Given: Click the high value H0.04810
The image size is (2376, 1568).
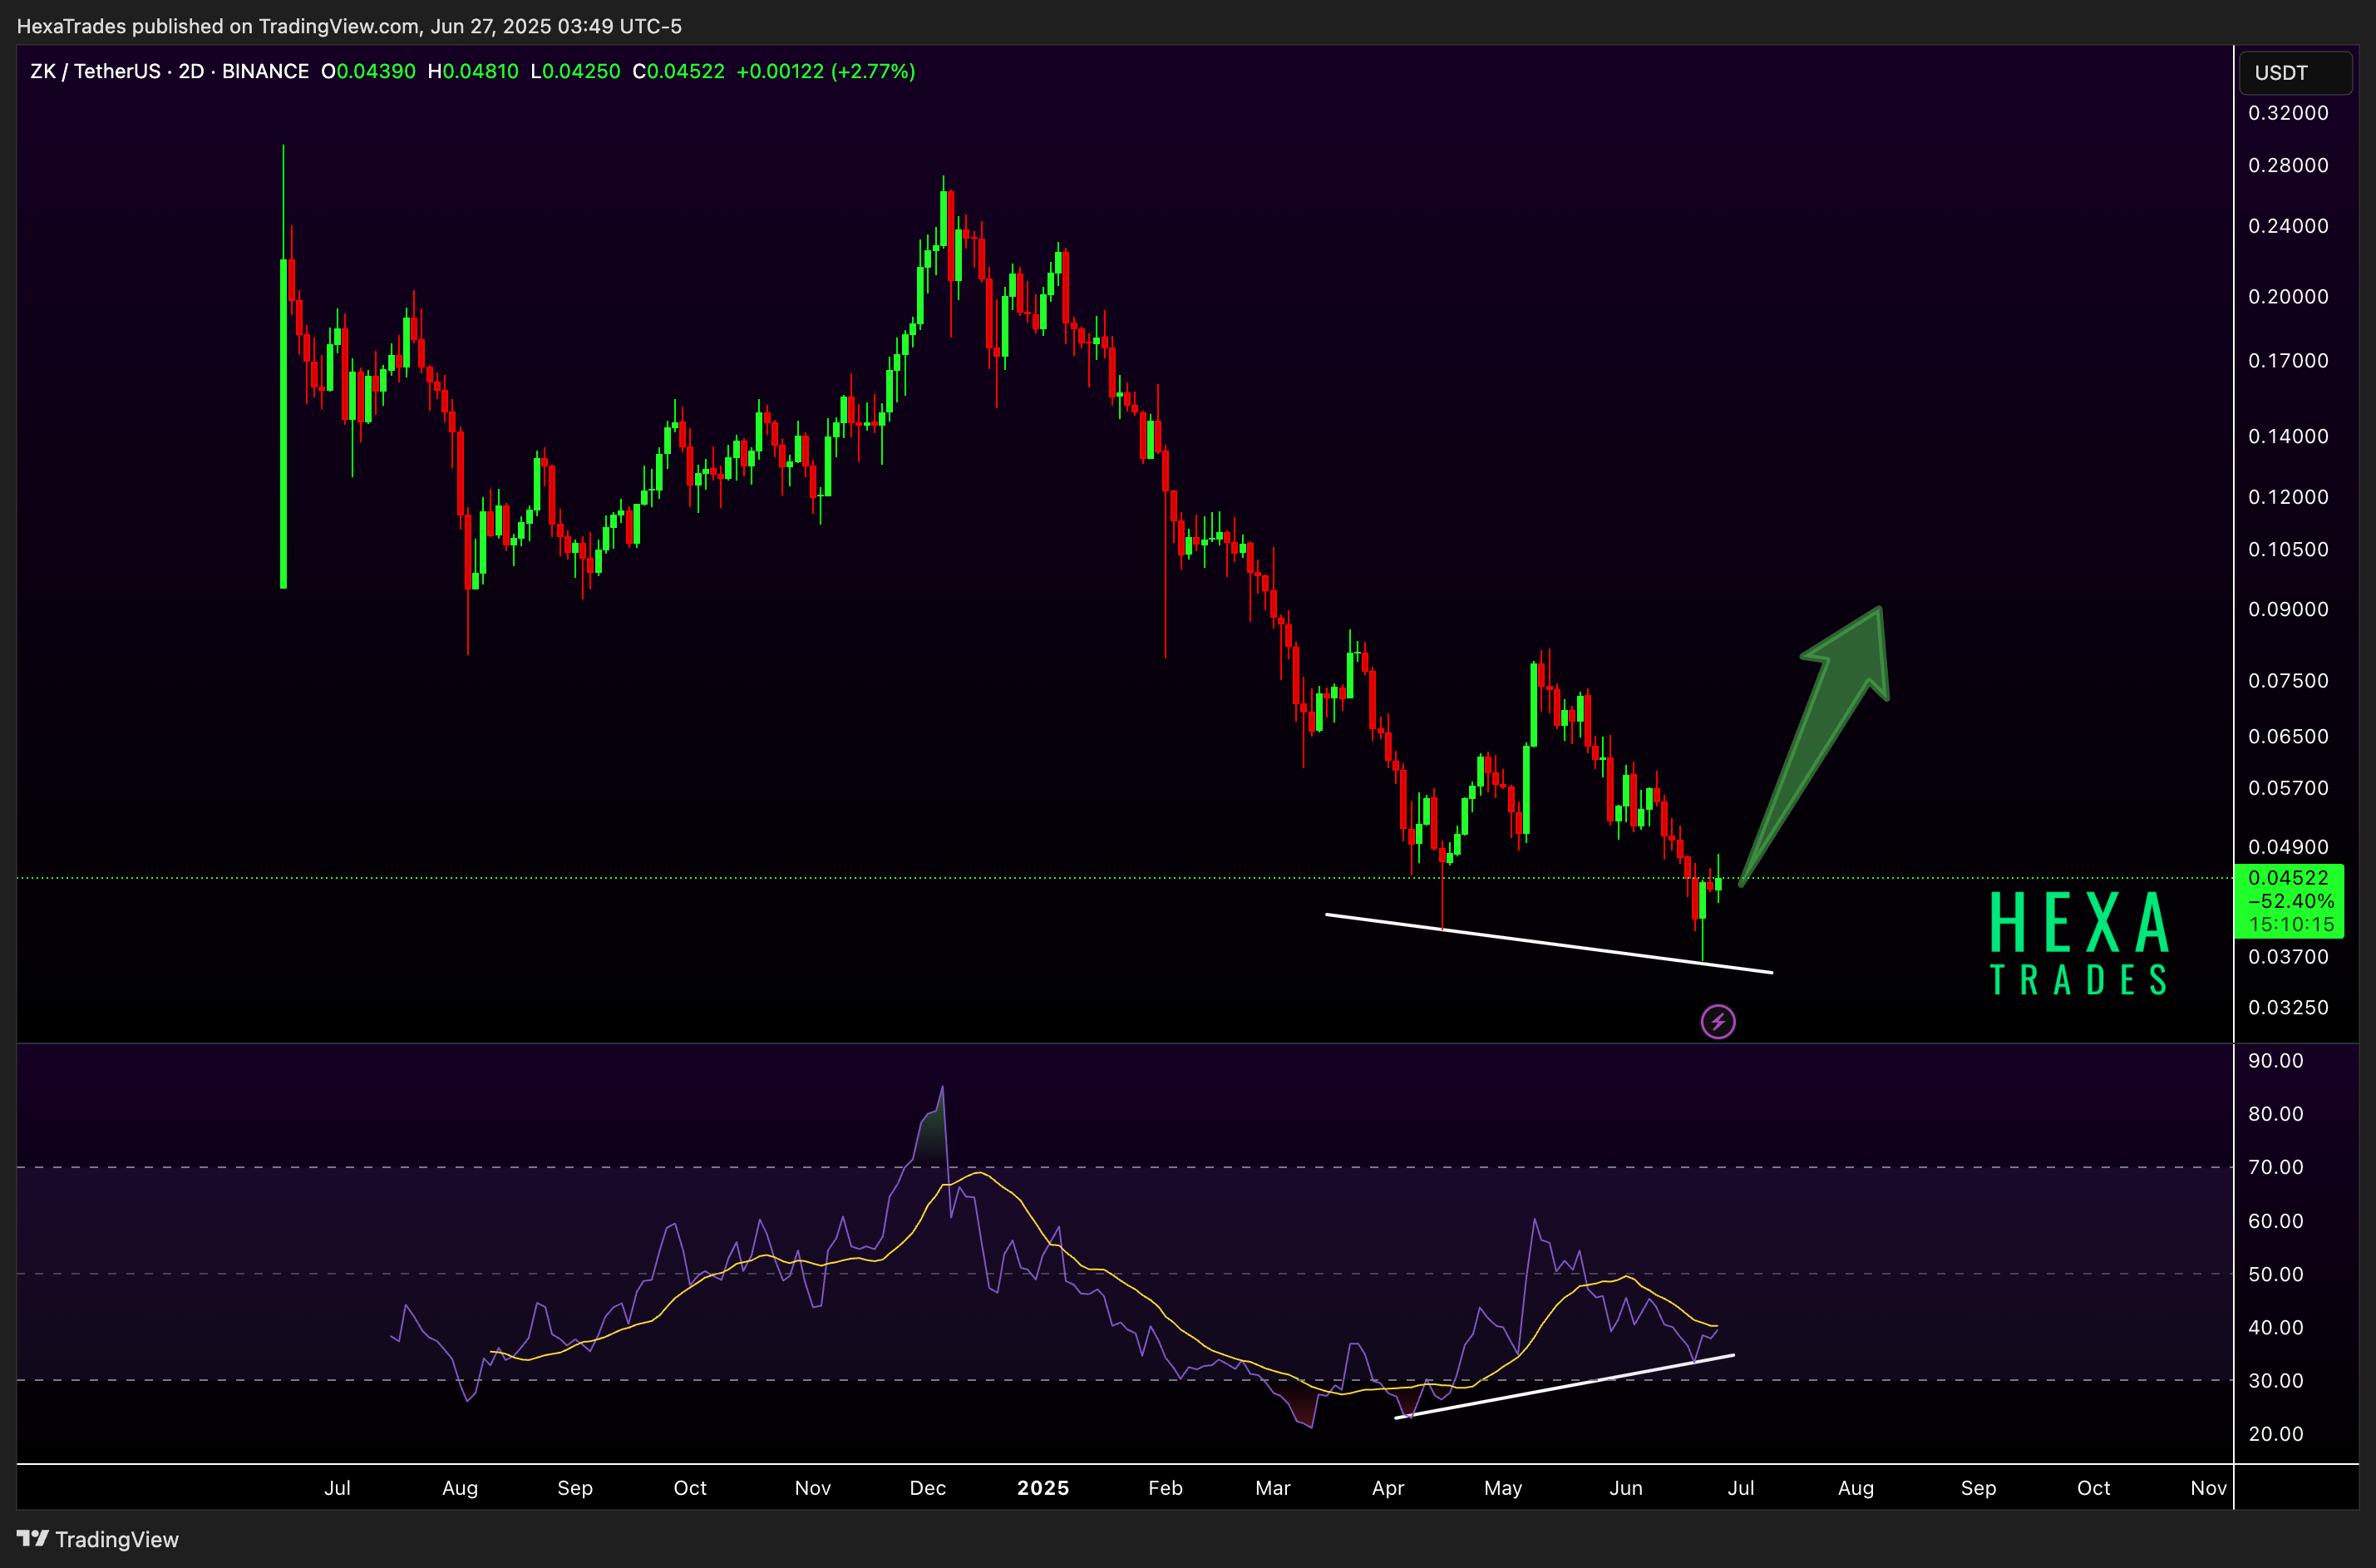Looking at the screenshot, I should pyautogui.click(x=473, y=71).
